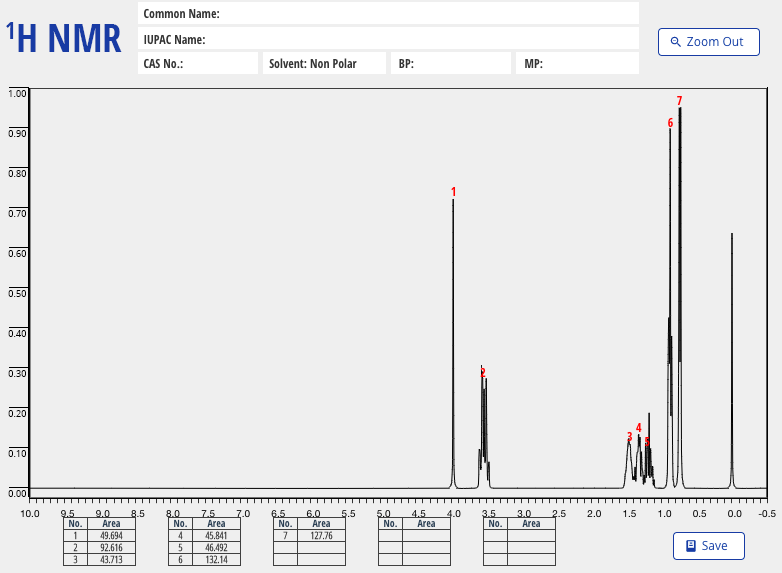Click the Common Name field
The image size is (782, 573).
(388, 13)
